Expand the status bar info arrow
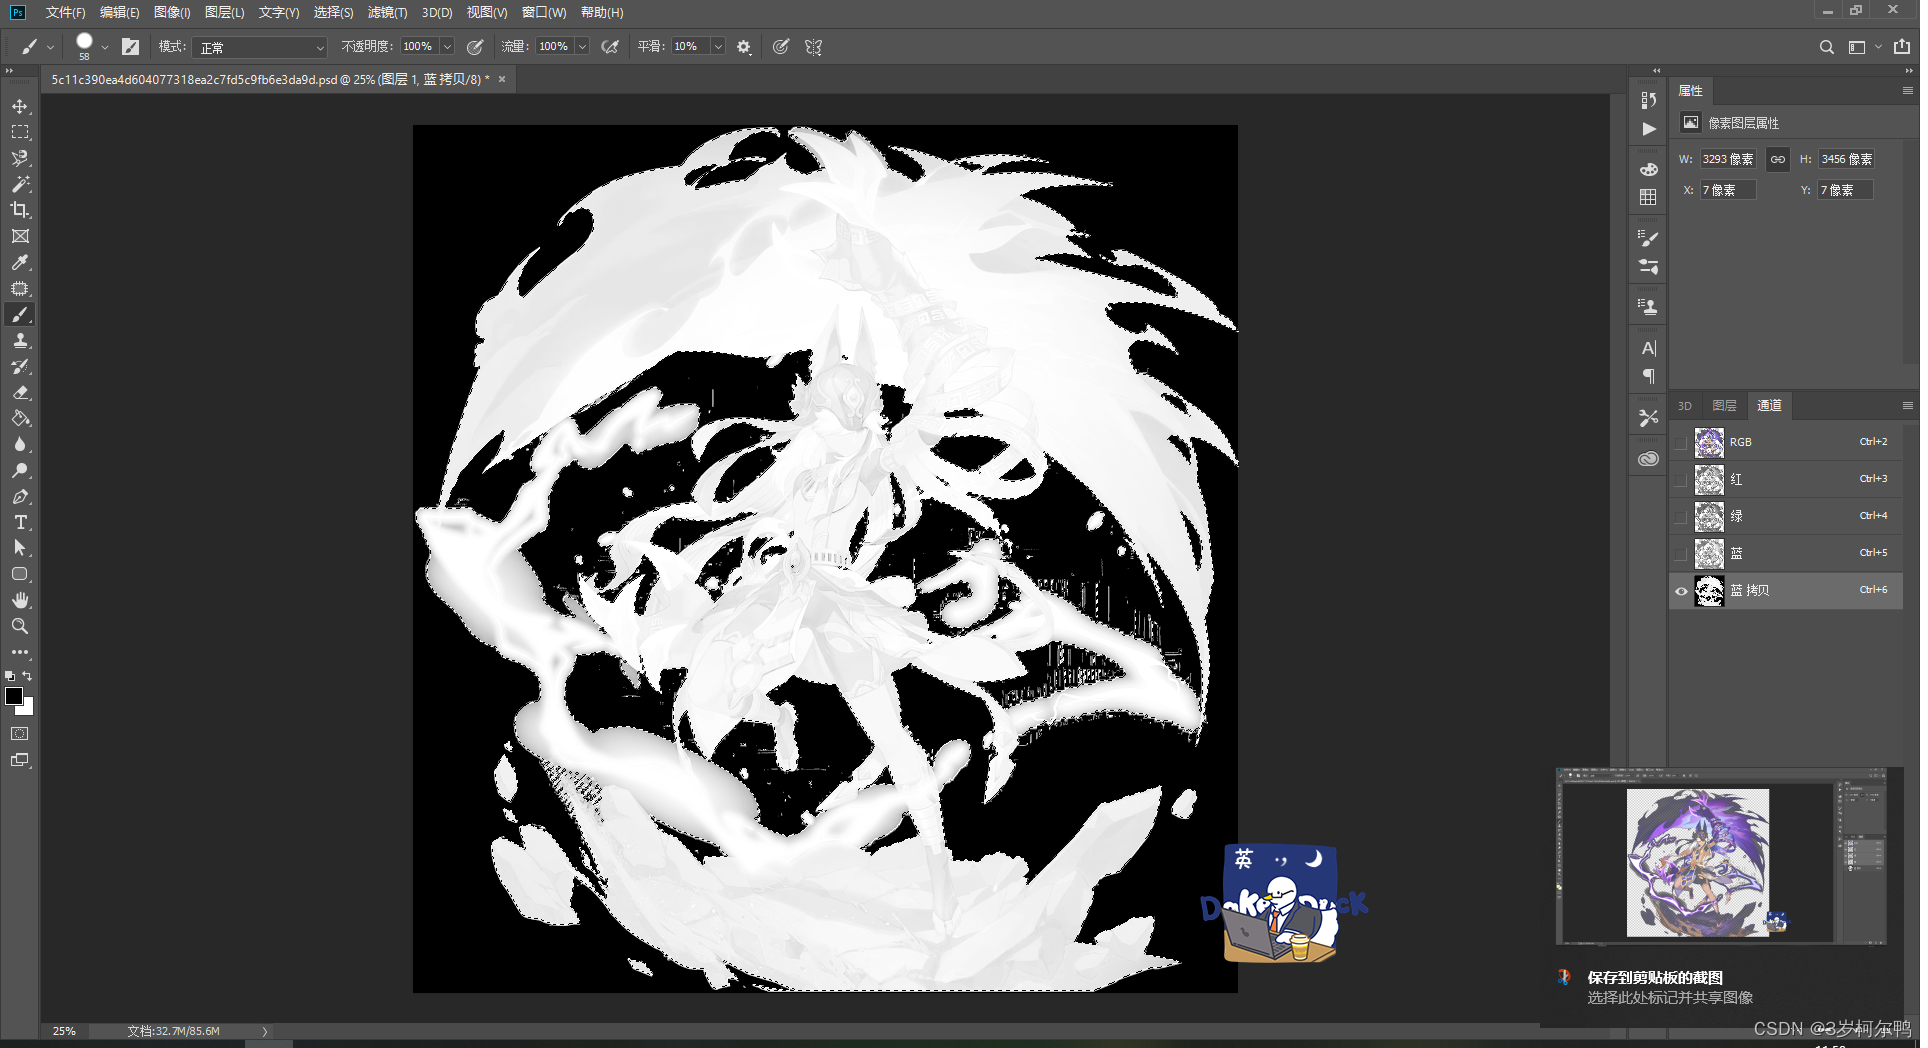Screen dimensions: 1928x1048 coord(265,1031)
